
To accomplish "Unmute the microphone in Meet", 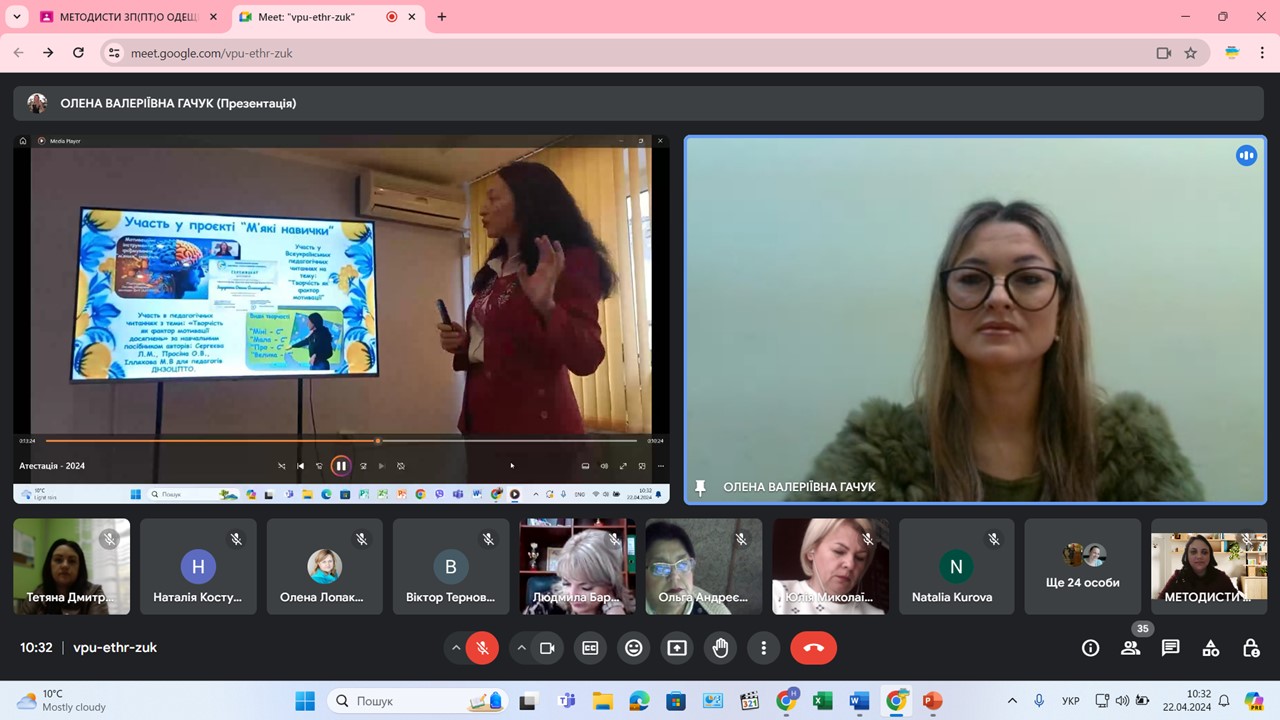I will coord(482,648).
